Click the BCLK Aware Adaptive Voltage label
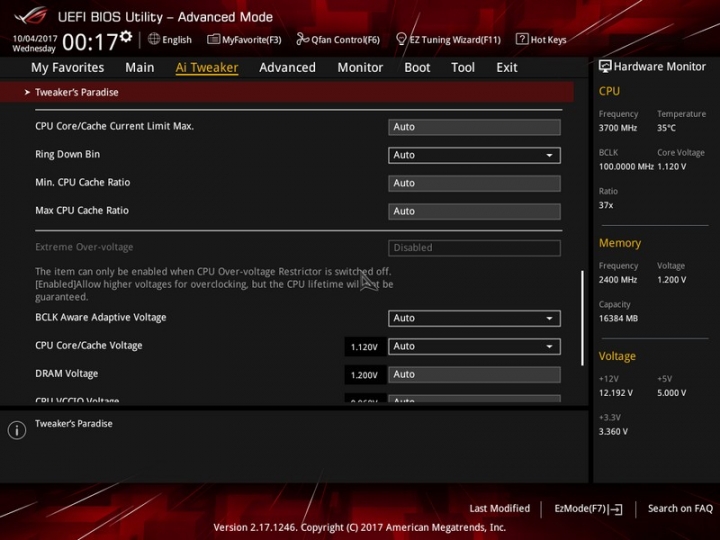Viewport: 720px width, 540px height. [101, 317]
